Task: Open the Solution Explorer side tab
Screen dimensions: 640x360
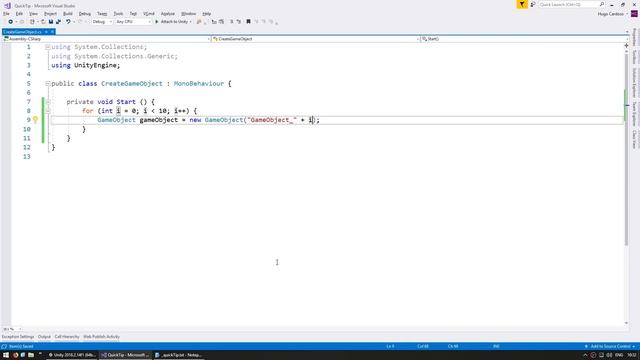Action: pos(635,83)
